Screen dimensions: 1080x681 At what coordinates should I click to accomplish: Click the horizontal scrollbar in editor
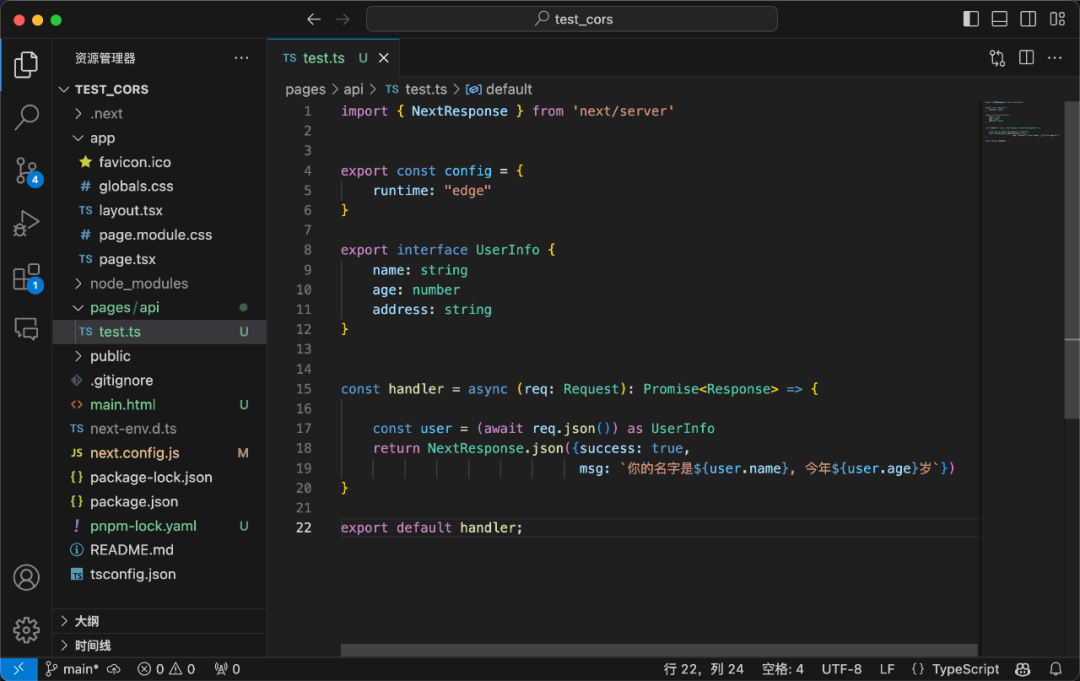tap(658, 650)
